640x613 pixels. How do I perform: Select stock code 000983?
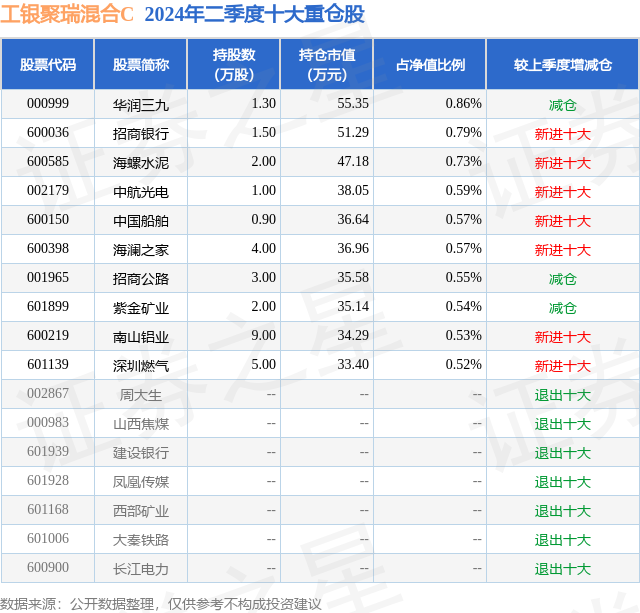(48, 422)
